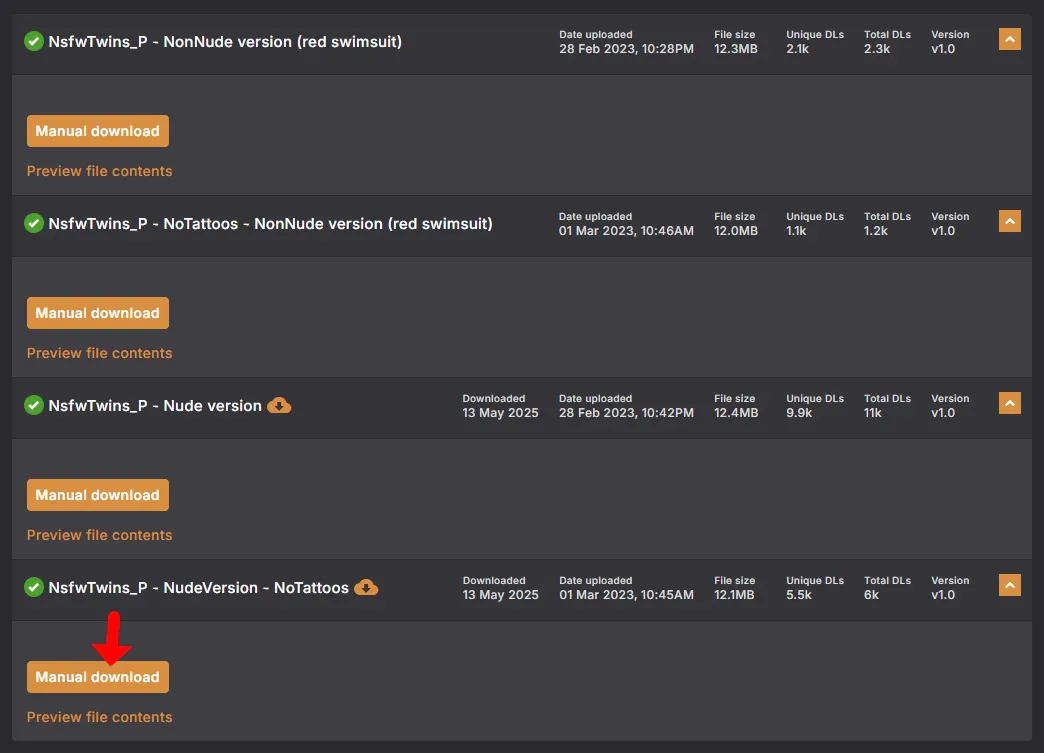Click green checkmark beside NoTattoos - NonNude version
This screenshot has height=753, width=1044.
point(34,224)
